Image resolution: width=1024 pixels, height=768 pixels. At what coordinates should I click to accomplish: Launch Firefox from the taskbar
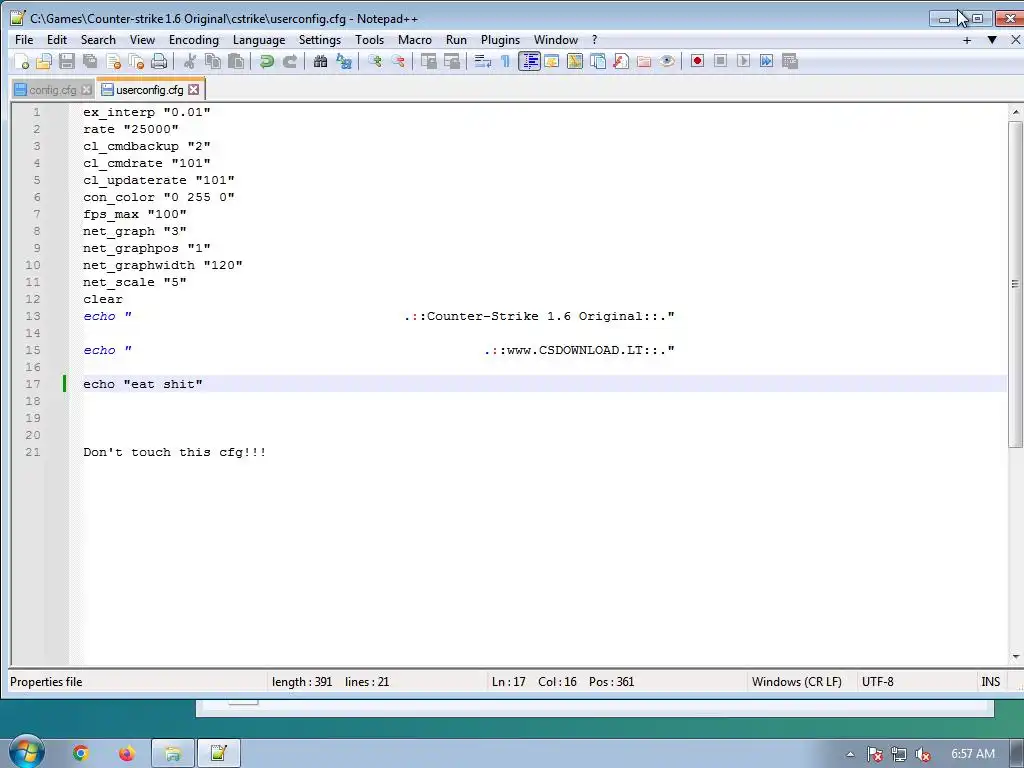click(x=127, y=754)
